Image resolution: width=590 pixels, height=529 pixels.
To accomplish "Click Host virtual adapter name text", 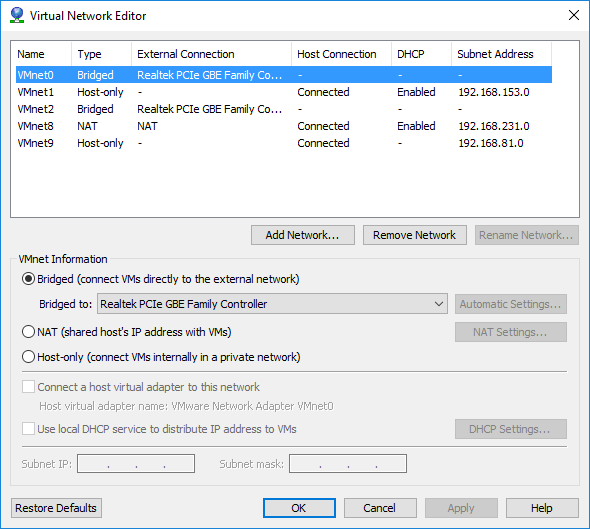I will point(186,406).
